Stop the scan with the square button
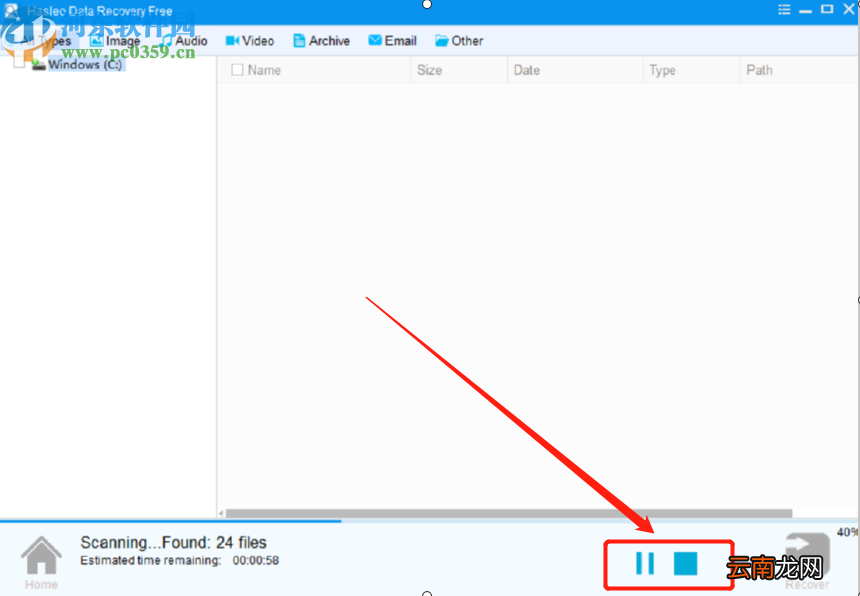Screen dimensions: 860x596 coord(686,563)
